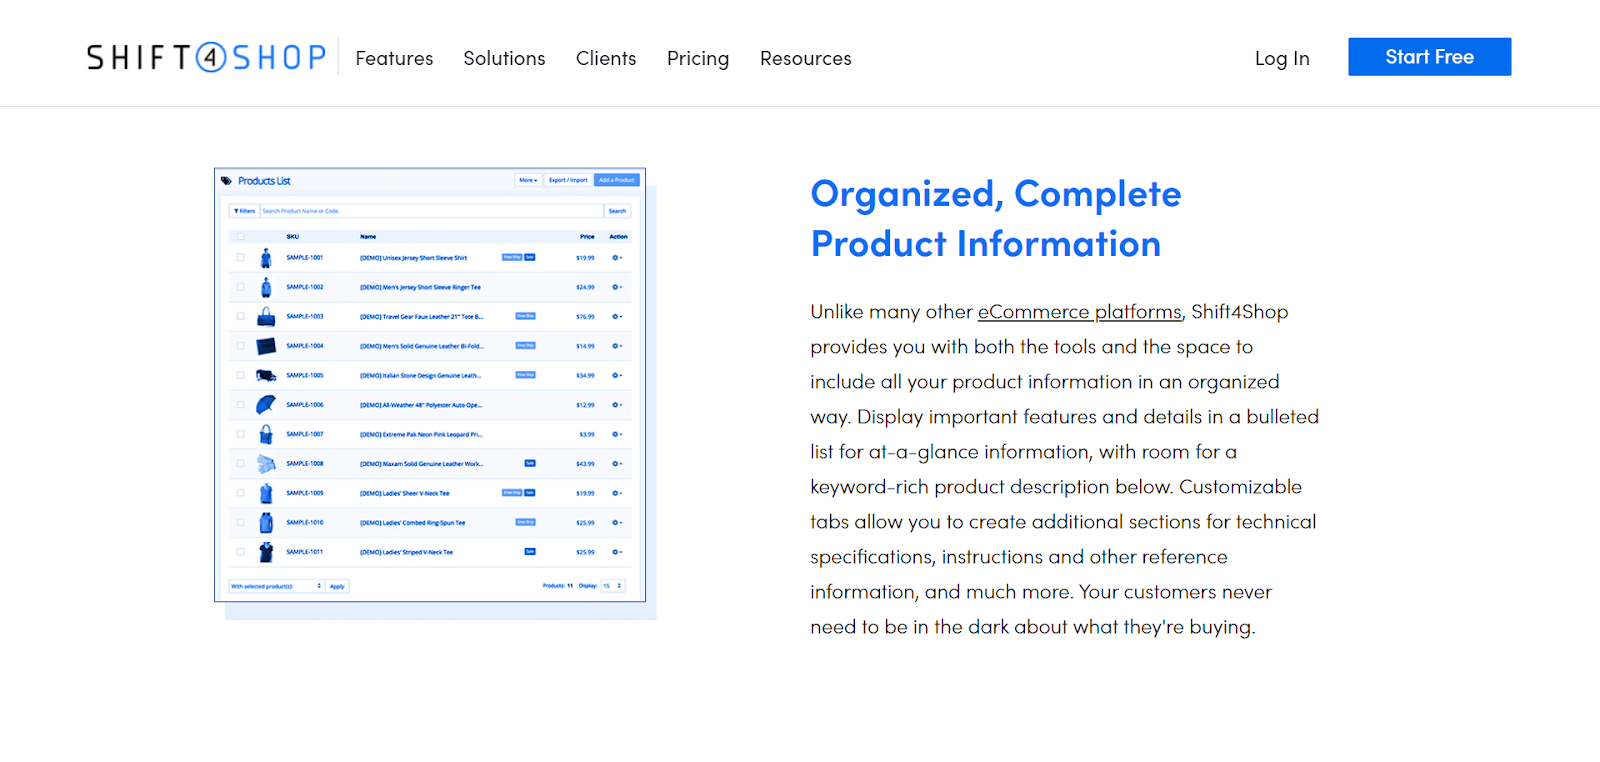Click the Search Product Name or Code field
The image size is (1600, 762).
tap(432, 211)
